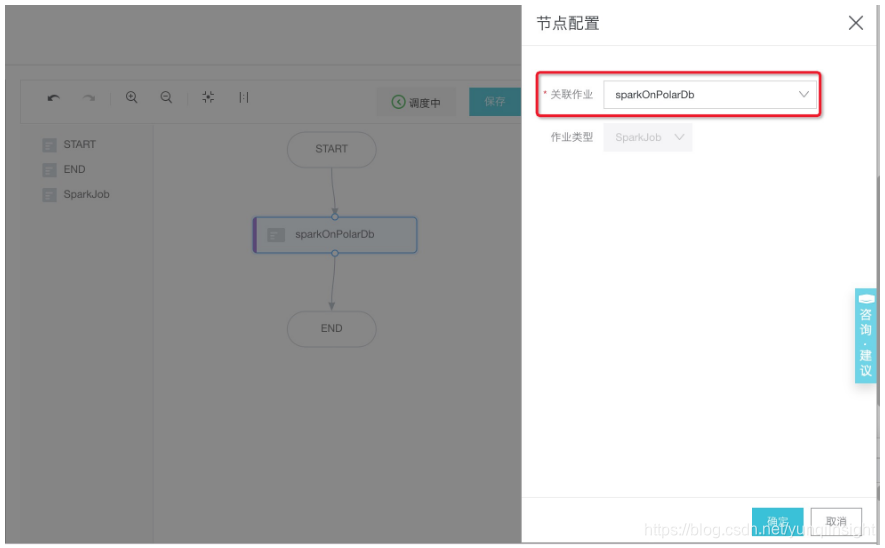The width and height of the screenshot is (885, 548).
Task: Open the 咨询·建议 feedback side tab
Action: pos(865,336)
